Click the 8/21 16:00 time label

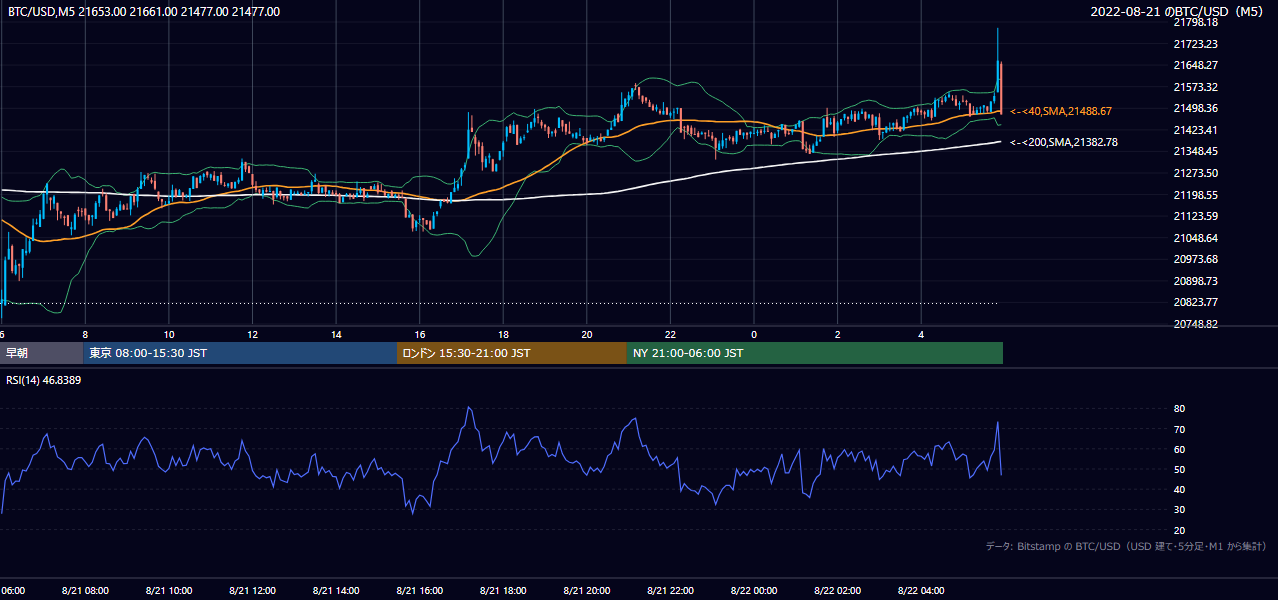click(420, 590)
